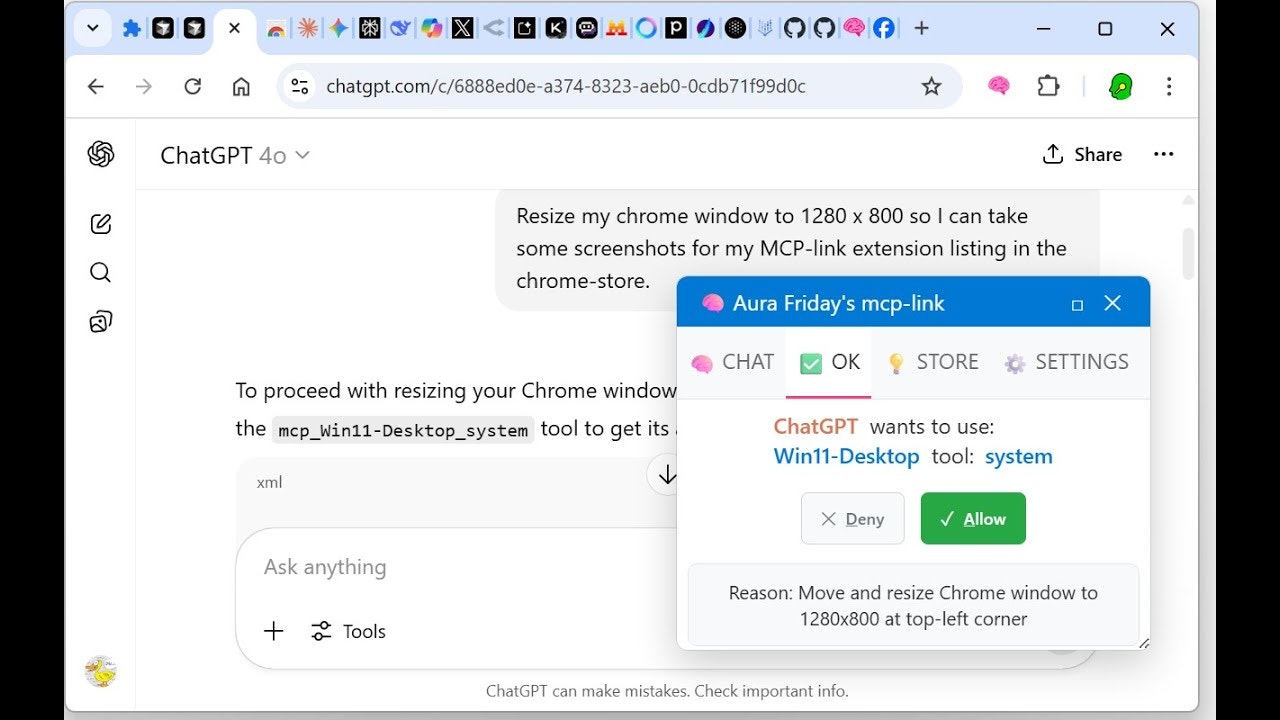
Task: Switch to the CHAT tab in mcp-link
Action: tap(732, 362)
